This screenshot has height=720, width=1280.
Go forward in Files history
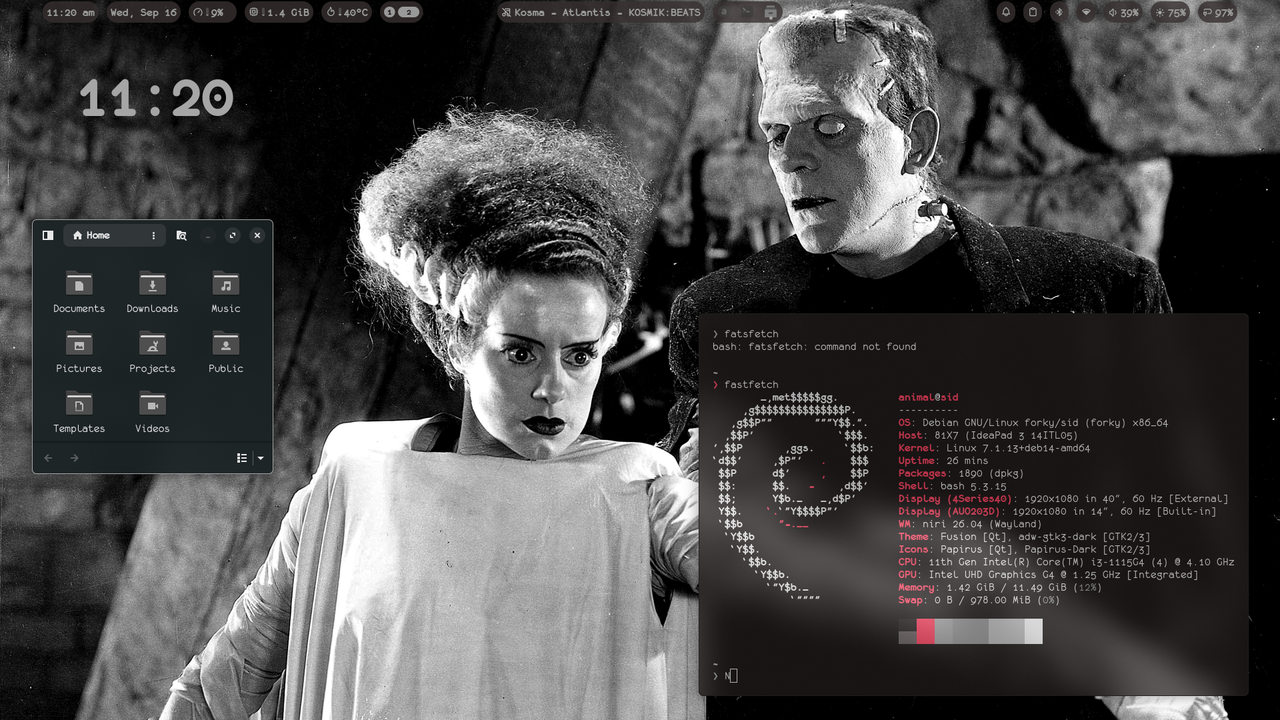click(74, 458)
